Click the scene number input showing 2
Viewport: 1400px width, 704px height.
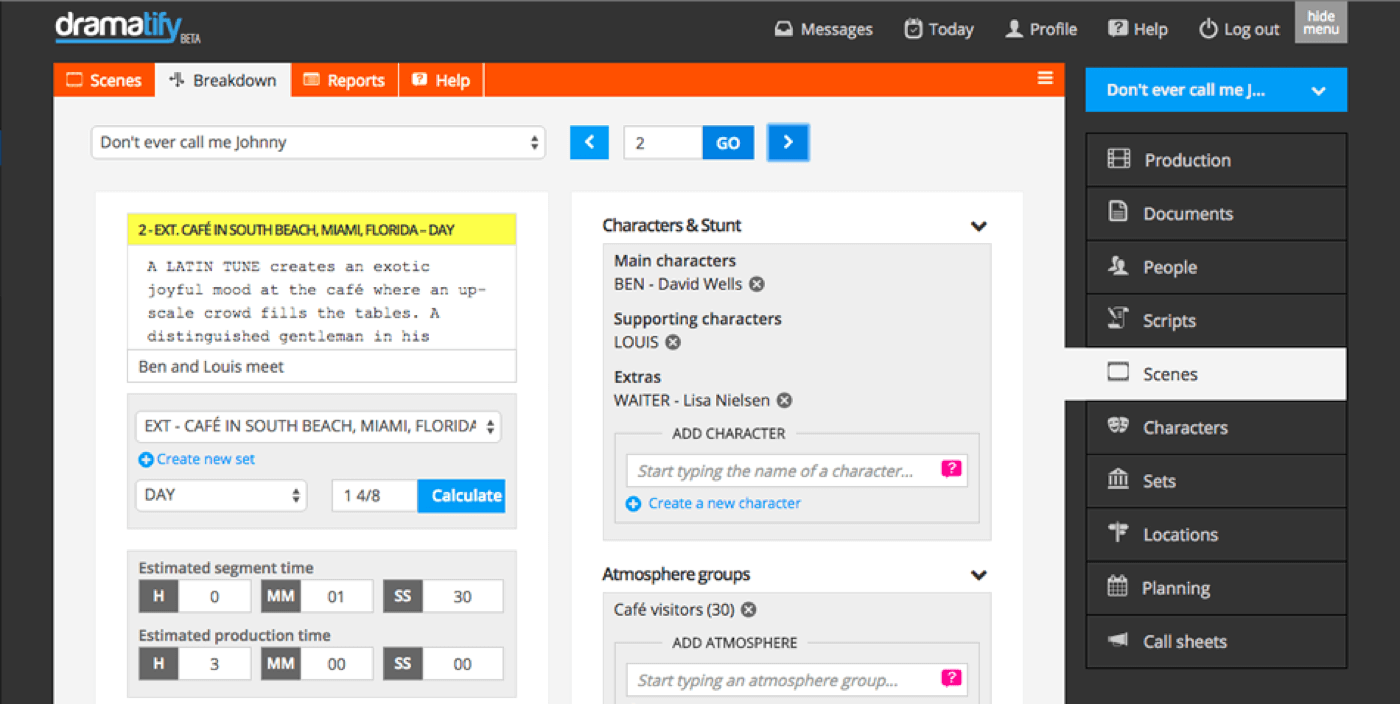[662, 142]
